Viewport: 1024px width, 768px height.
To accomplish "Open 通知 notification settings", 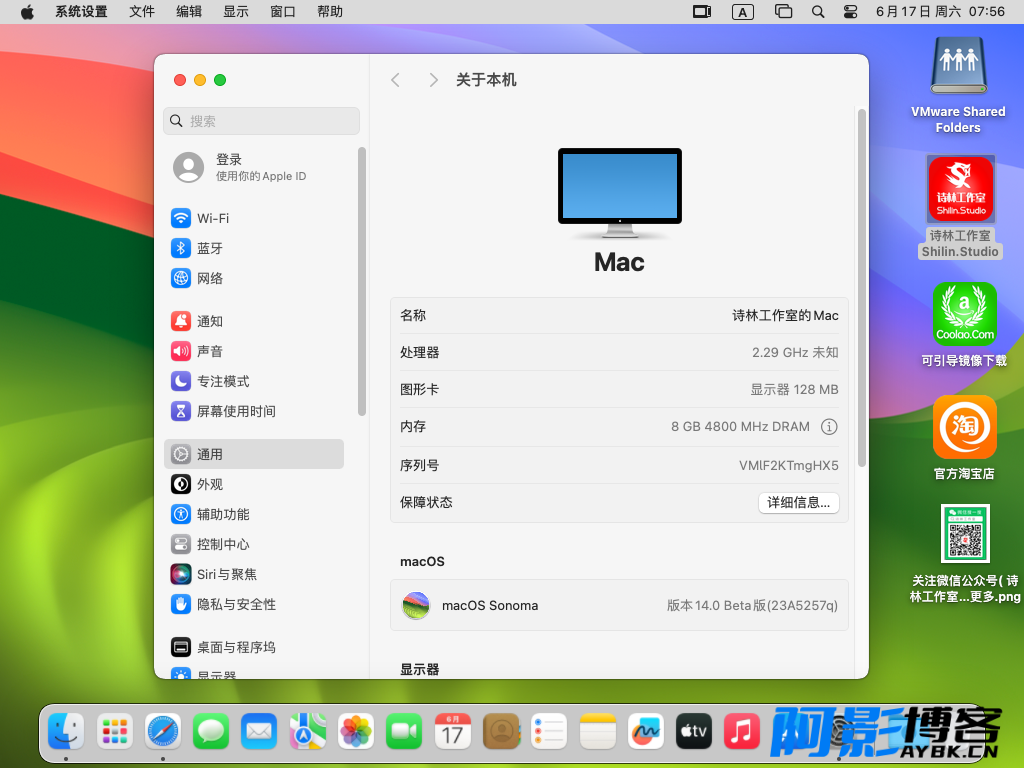I will click(x=253, y=321).
